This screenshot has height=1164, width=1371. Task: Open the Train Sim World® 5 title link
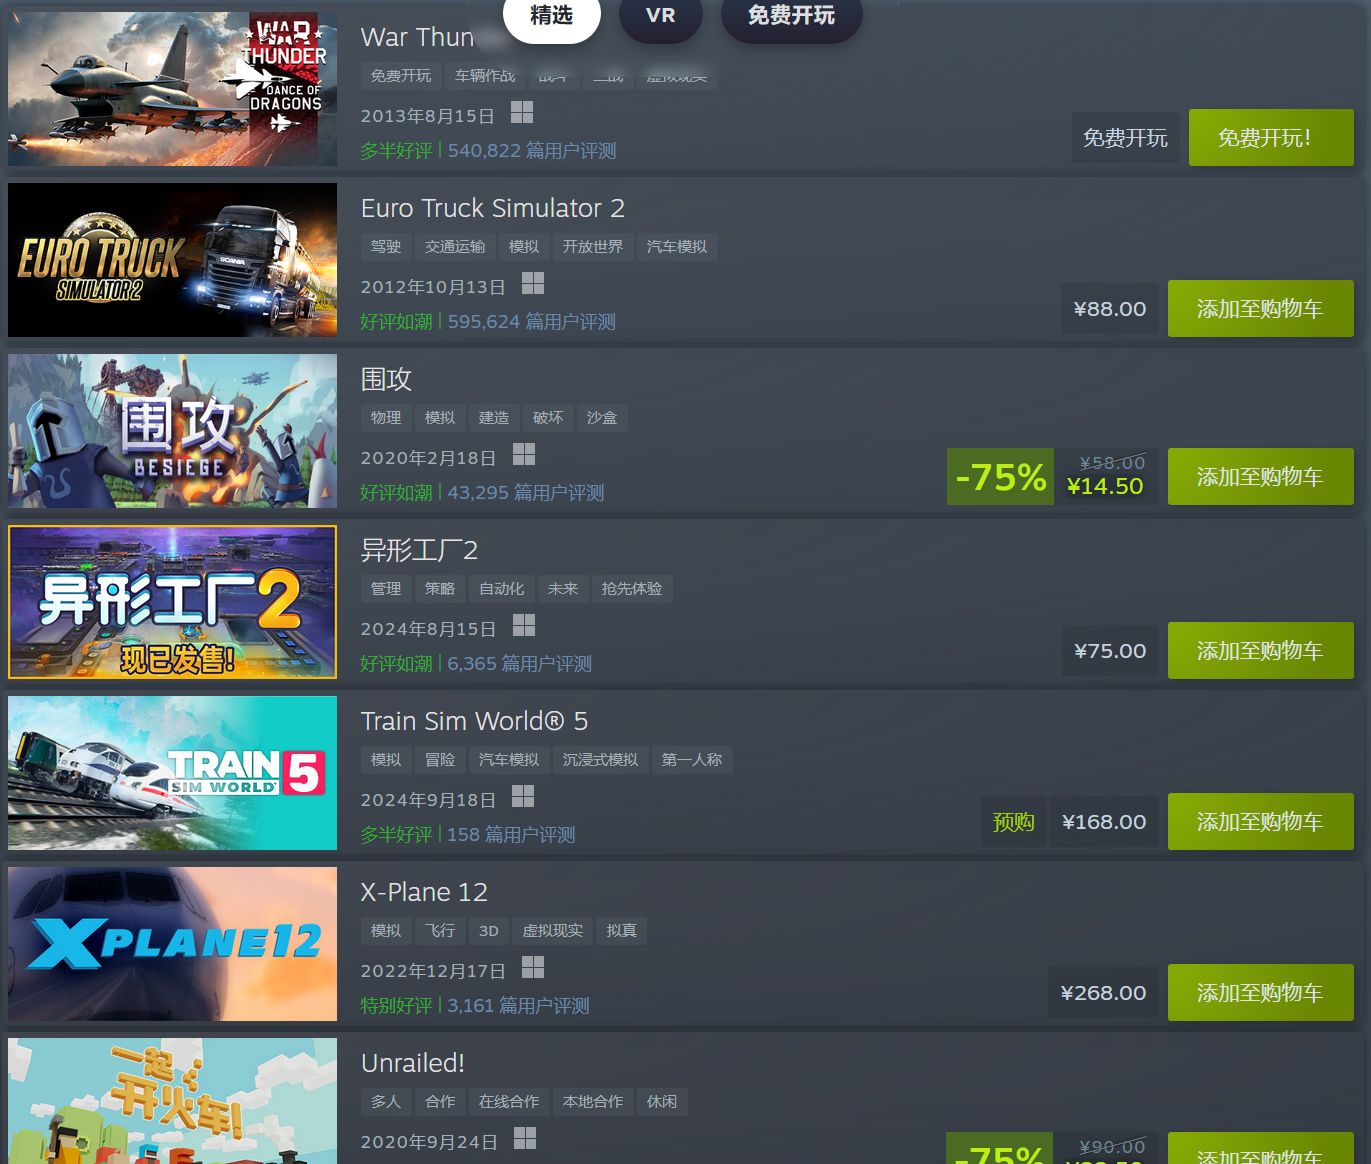tap(474, 721)
